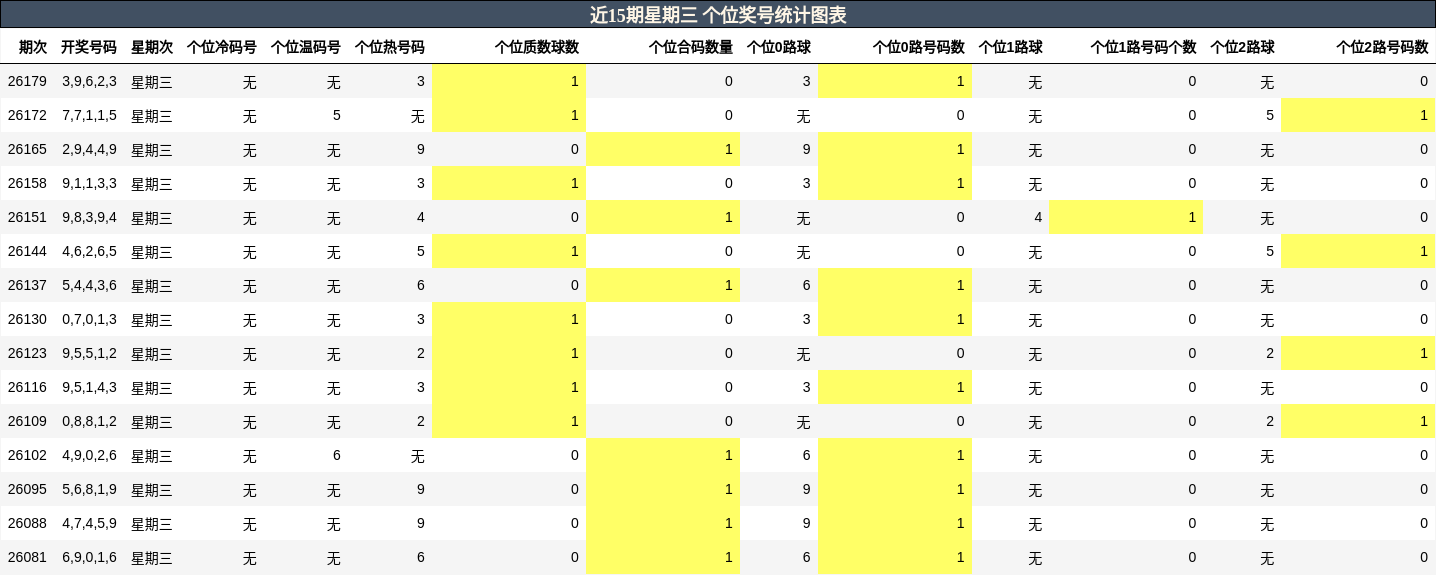Click the 星期次 column header
Viewport: 1436px width, 575px height.
tap(152, 47)
